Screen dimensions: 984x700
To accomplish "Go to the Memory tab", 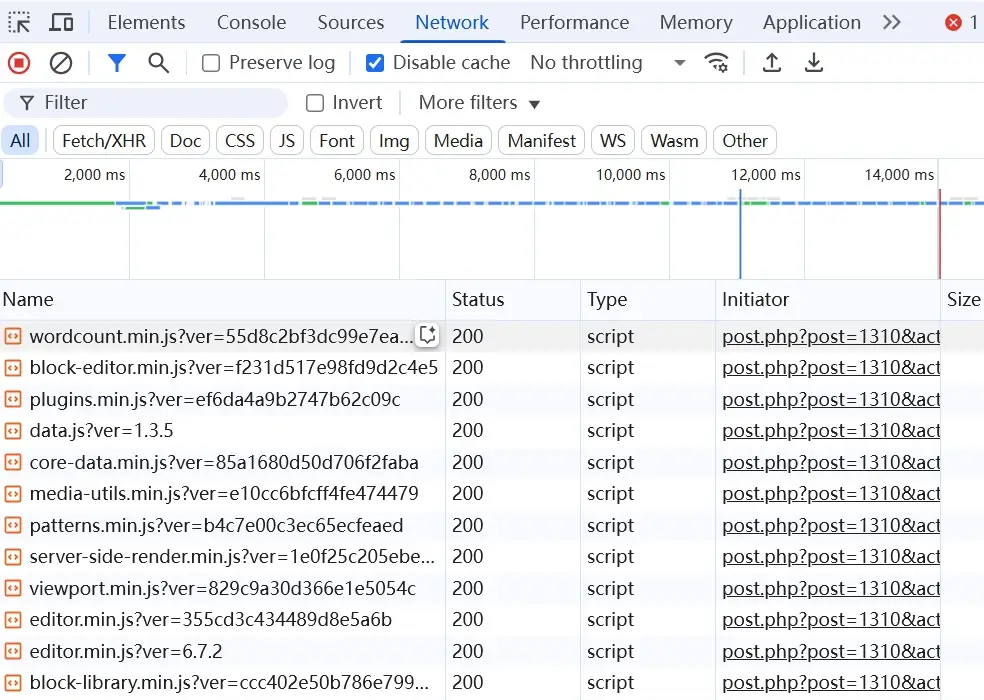I will (696, 23).
